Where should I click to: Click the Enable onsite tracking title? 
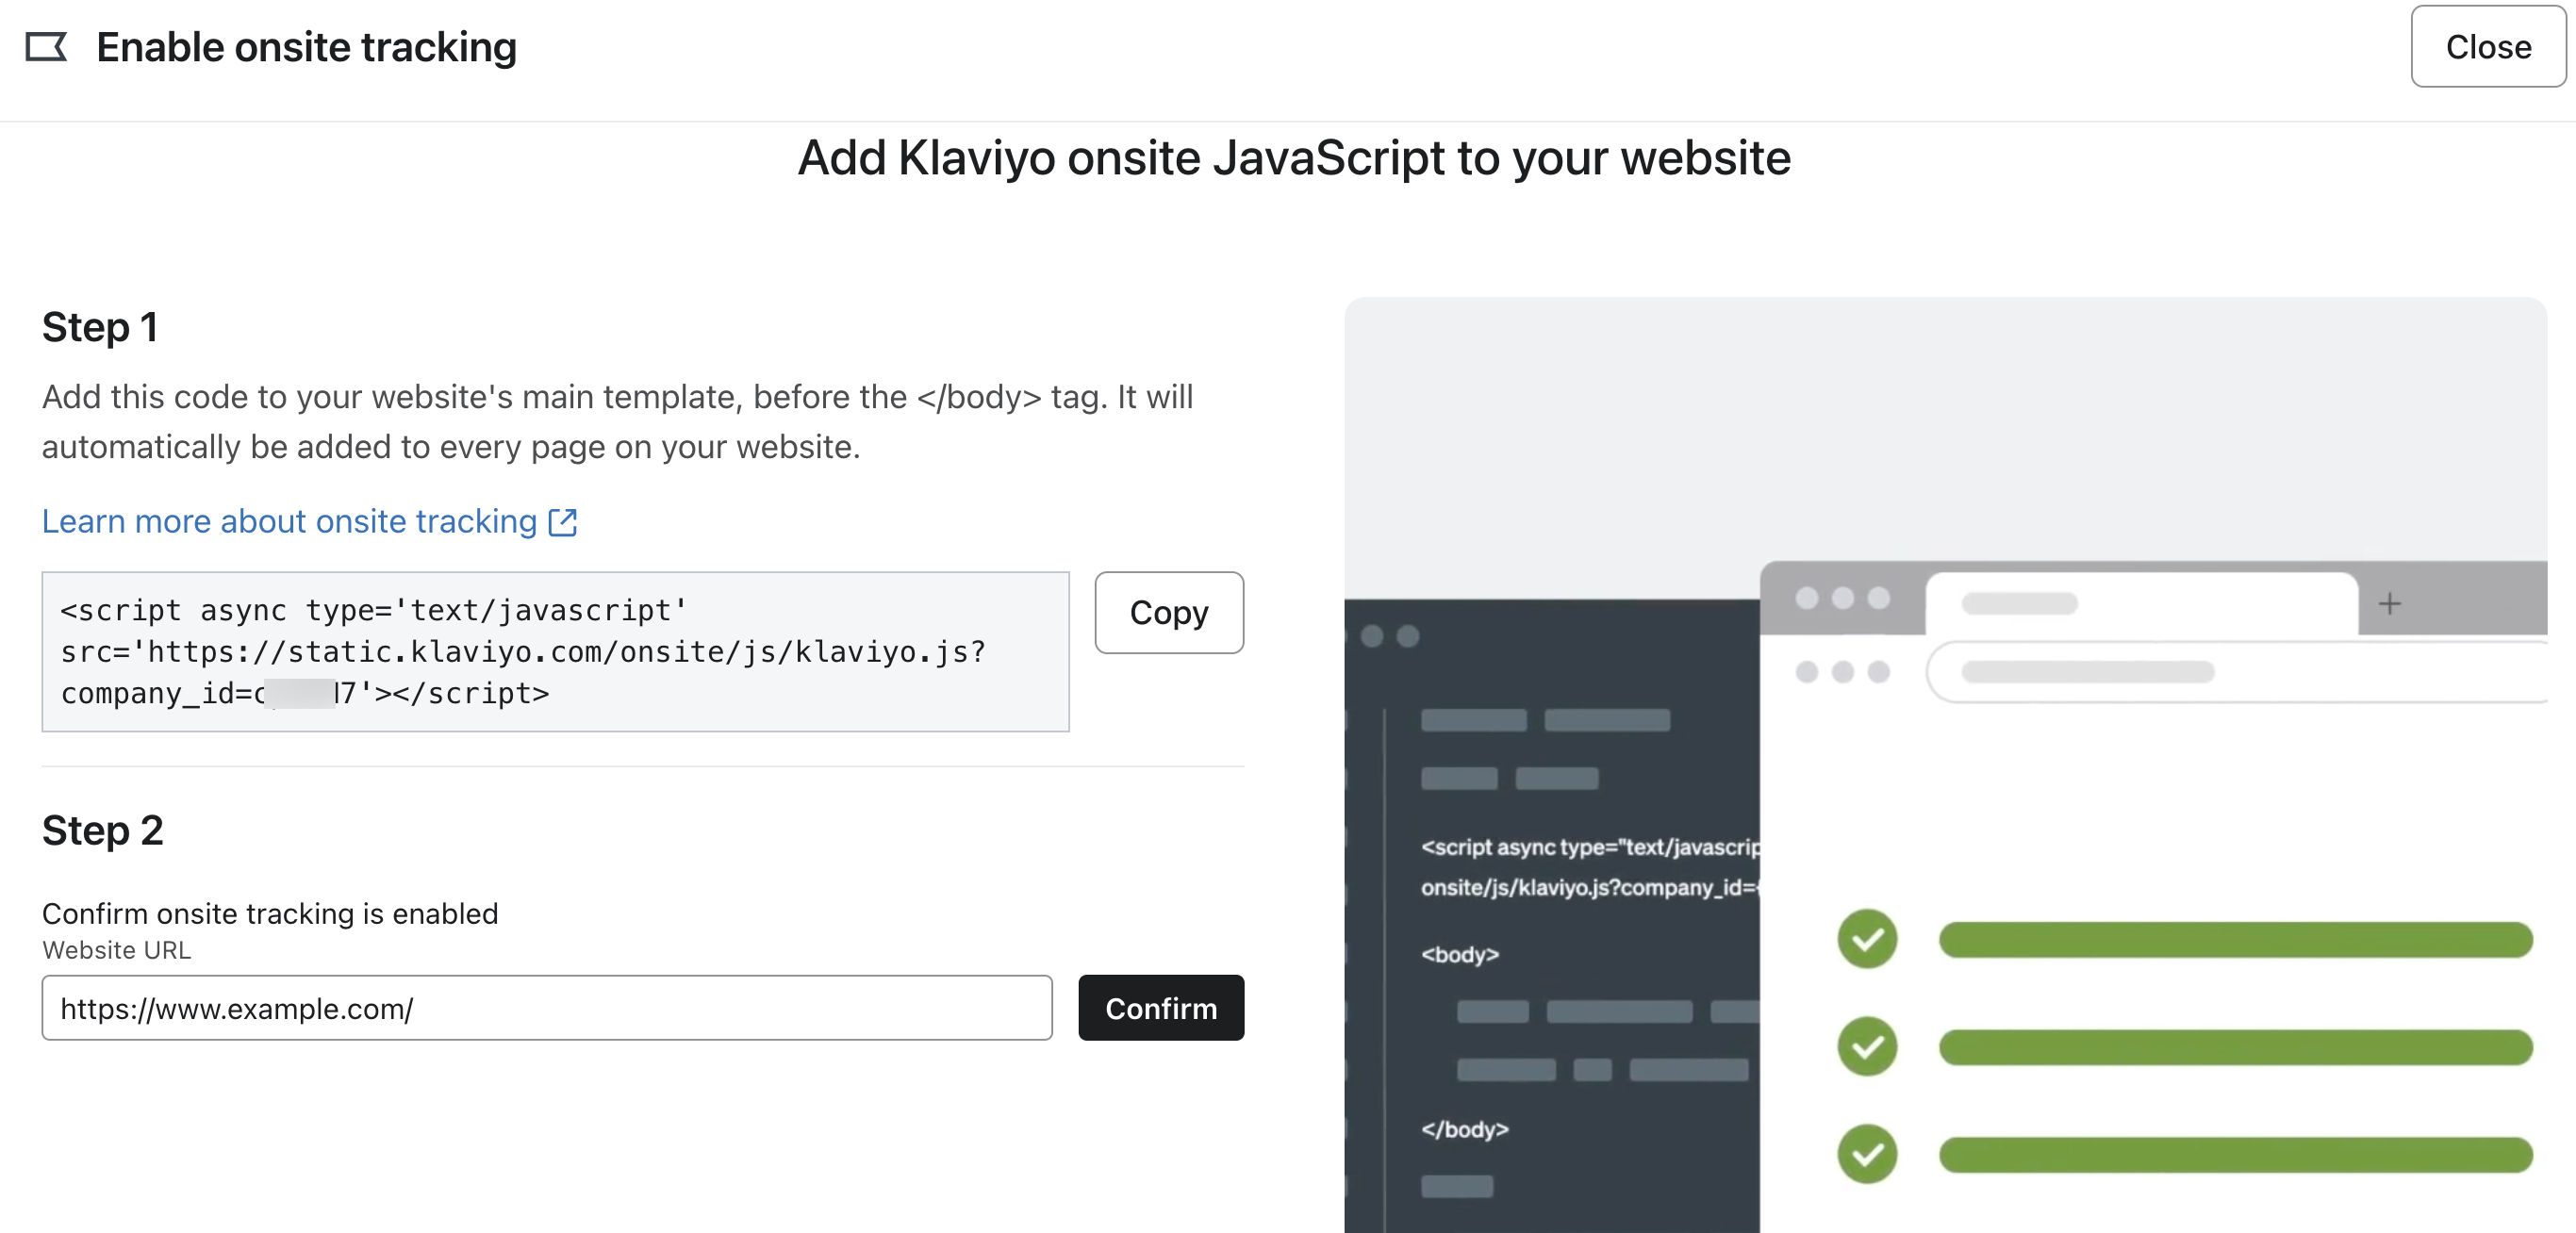click(x=306, y=47)
